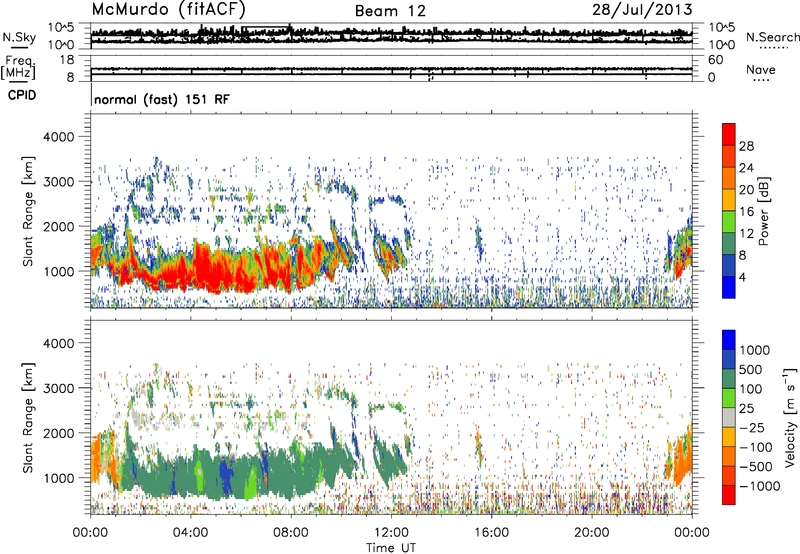Viewport: 800px width, 554px height.
Task: Click the "-500" tick on Velocity color bar
Action: [756, 466]
